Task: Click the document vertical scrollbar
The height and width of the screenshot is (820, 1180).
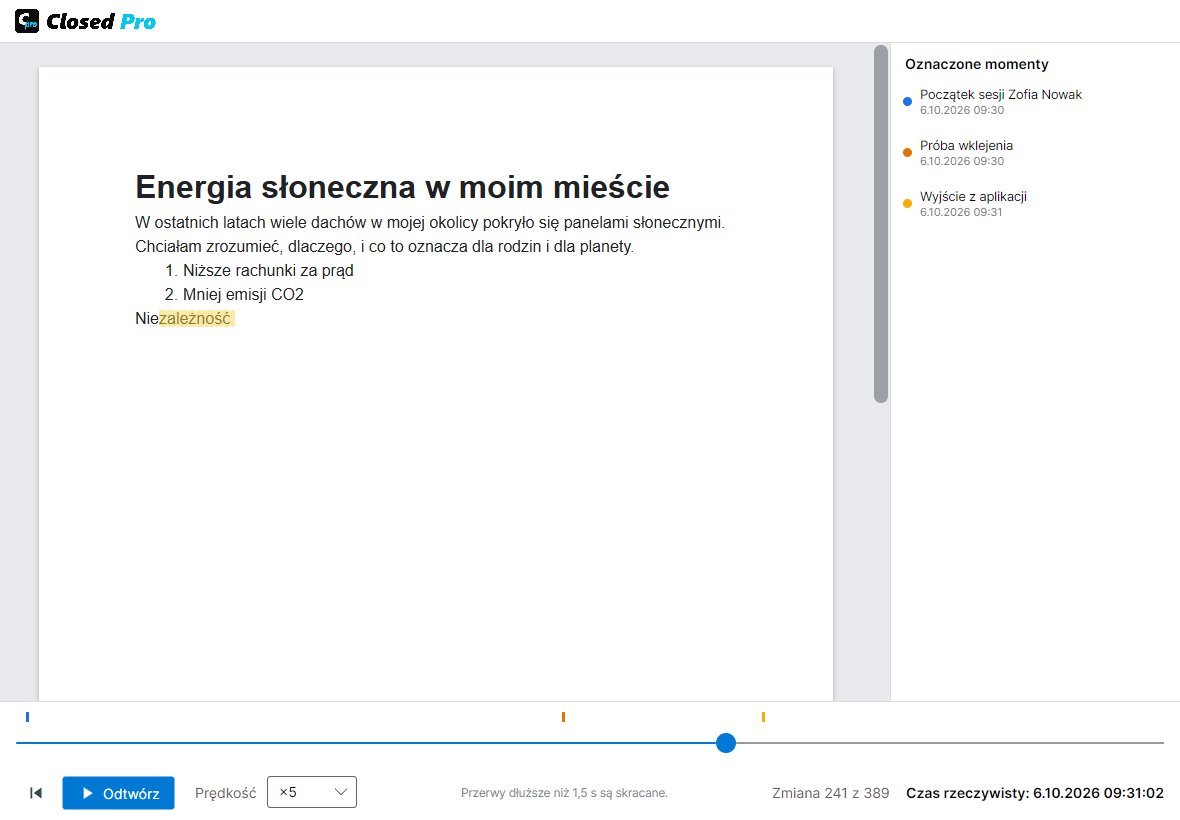Action: click(880, 224)
